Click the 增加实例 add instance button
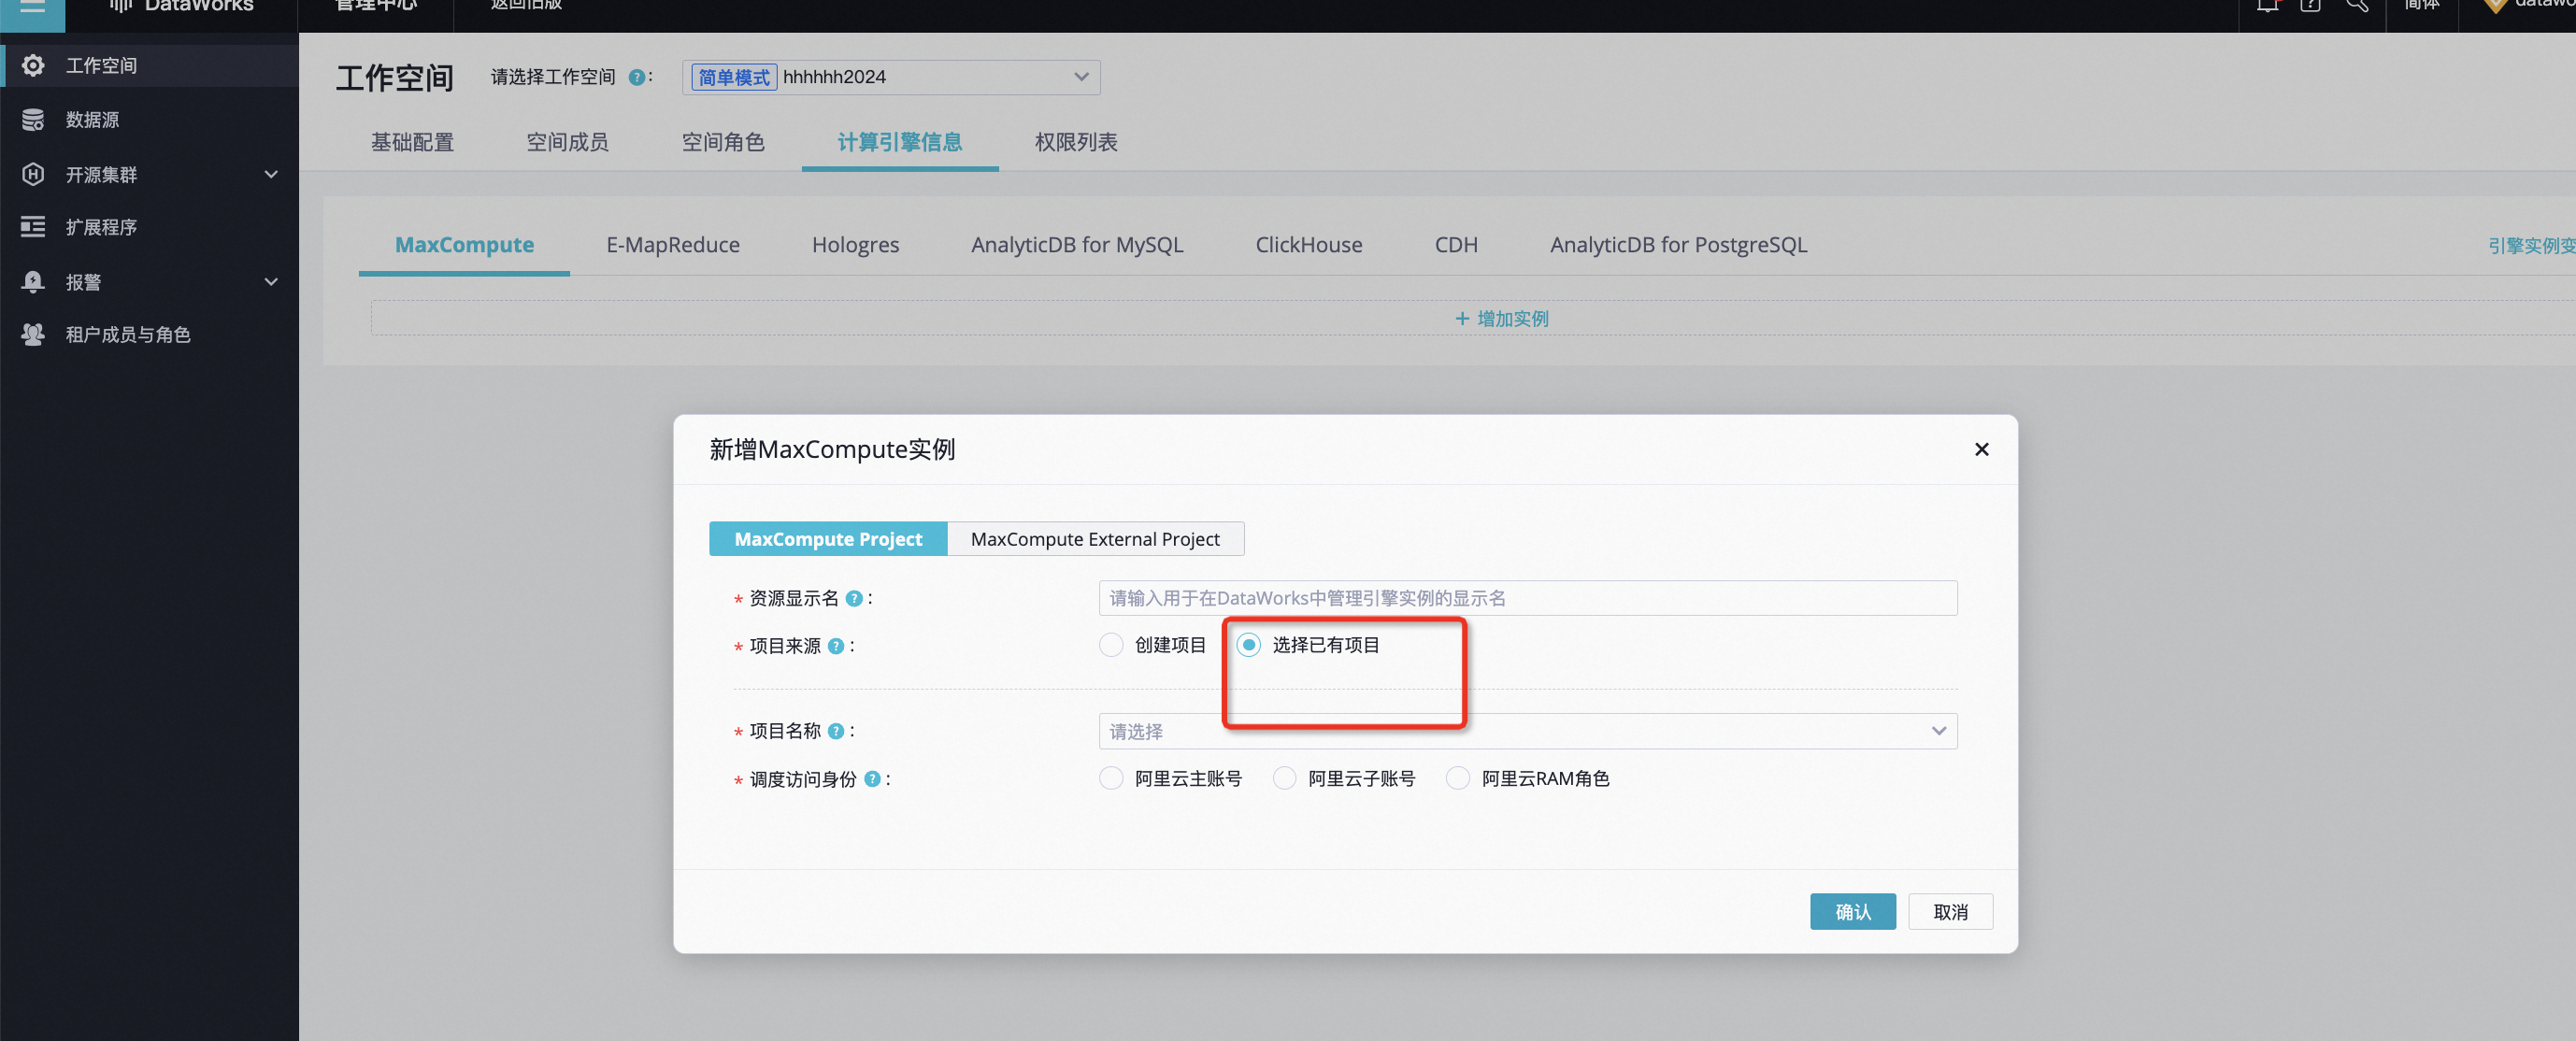2576x1041 pixels. pos(1501,319)
